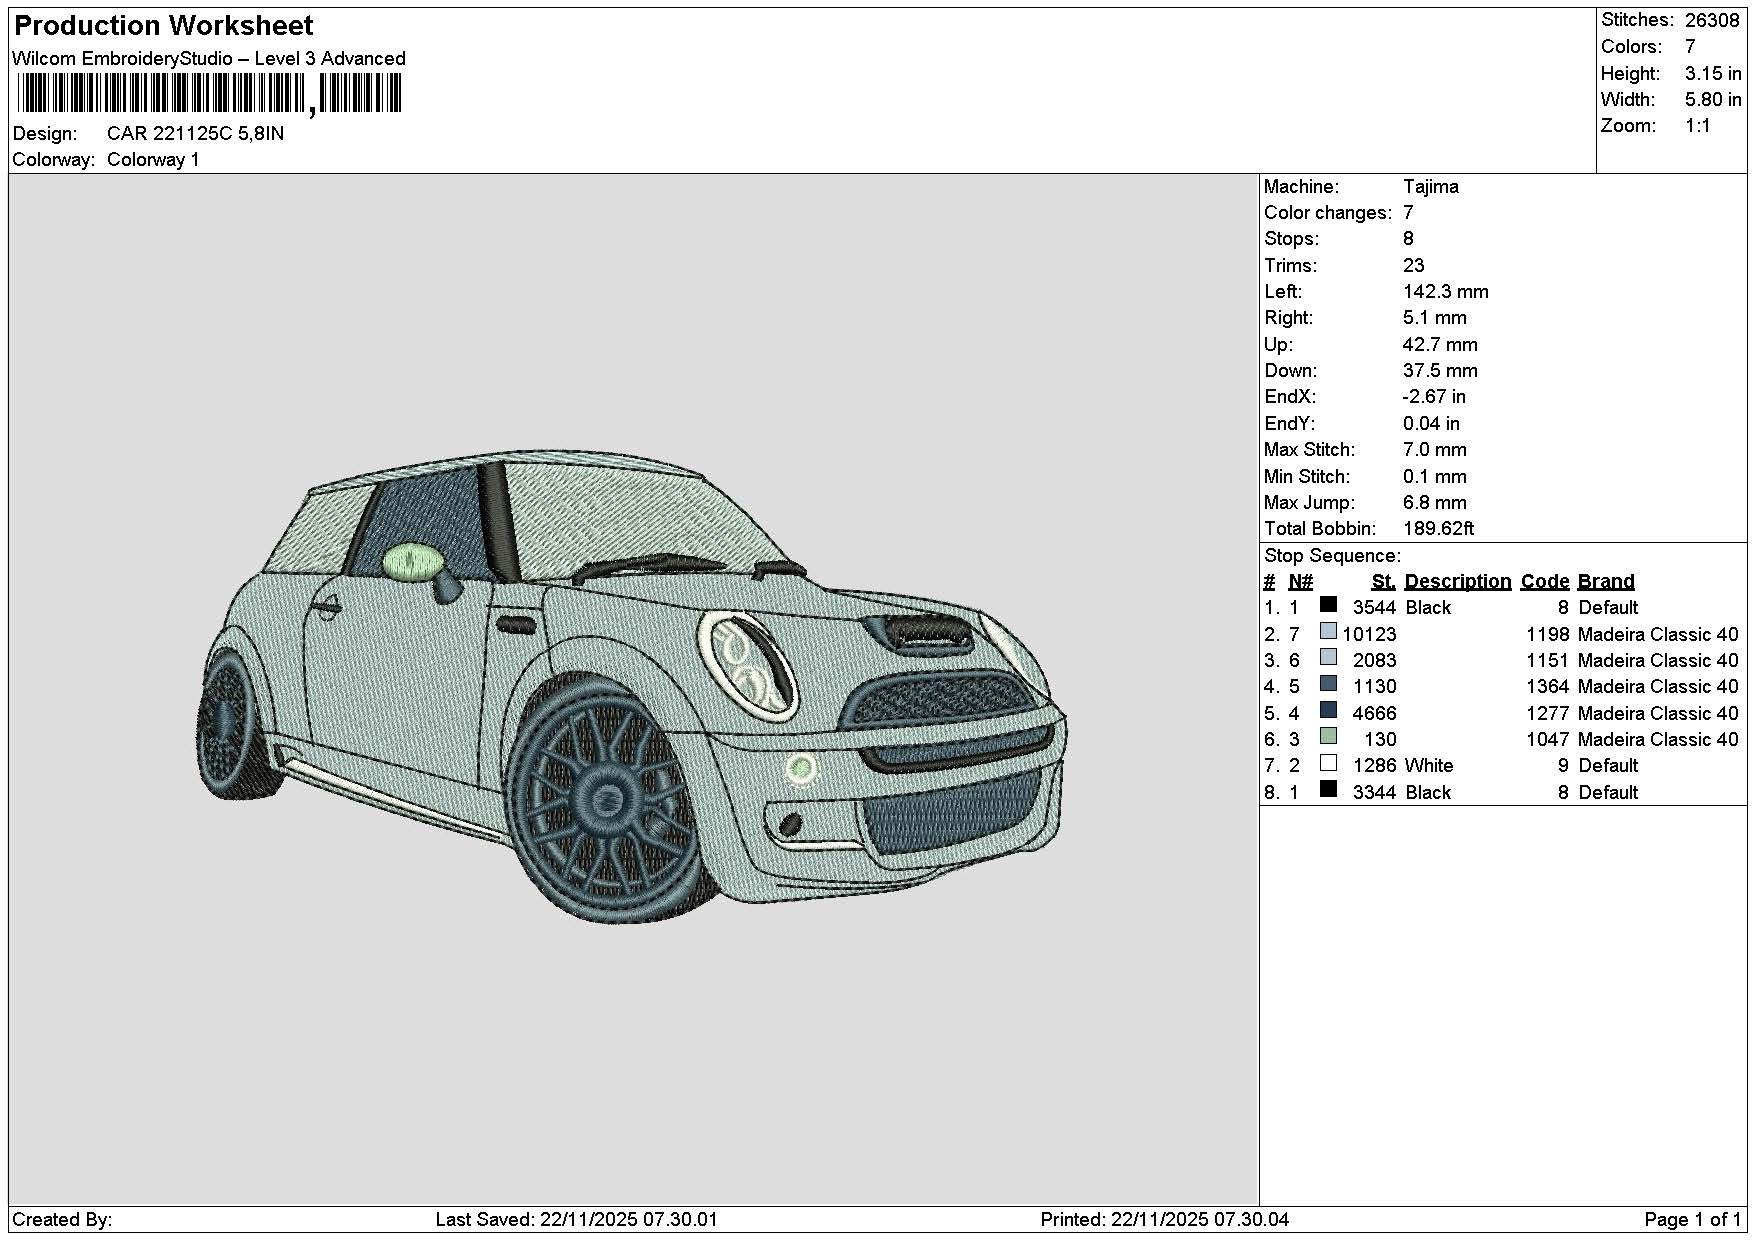Click 'Madeira Classic 40' brand for code 1198
1755x1240 pixels.
(x=1658, y=635)
